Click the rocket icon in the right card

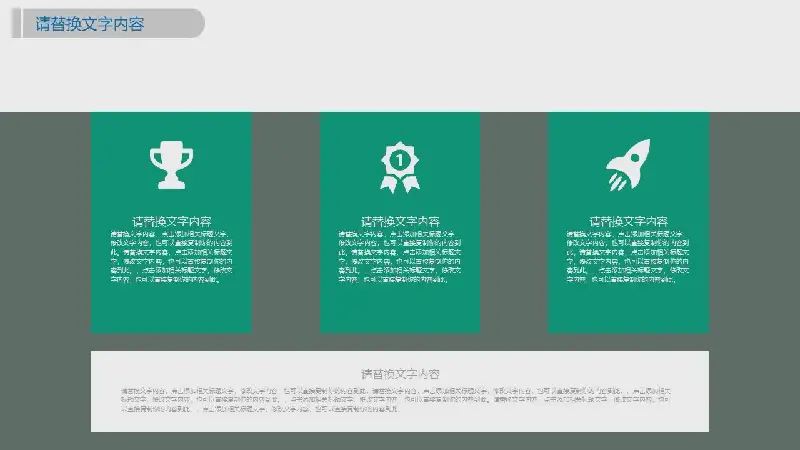pyautogui.click(x=629, y=165)
